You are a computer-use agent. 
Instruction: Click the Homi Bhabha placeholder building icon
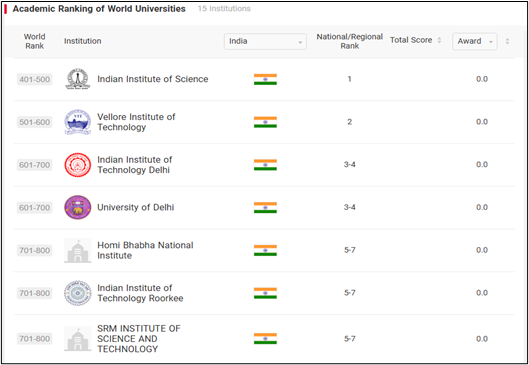coord(78,250)
